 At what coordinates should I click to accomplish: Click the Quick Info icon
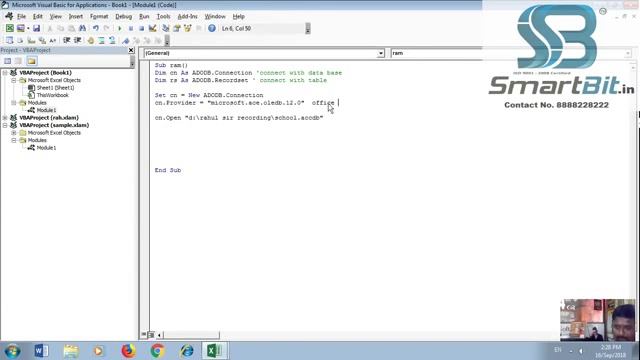[31, 40]
